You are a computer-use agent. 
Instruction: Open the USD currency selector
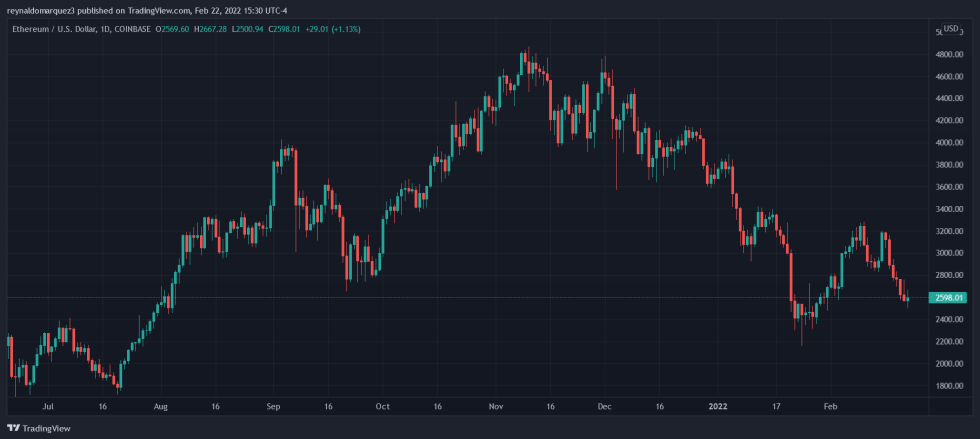(x=951, y=30)
